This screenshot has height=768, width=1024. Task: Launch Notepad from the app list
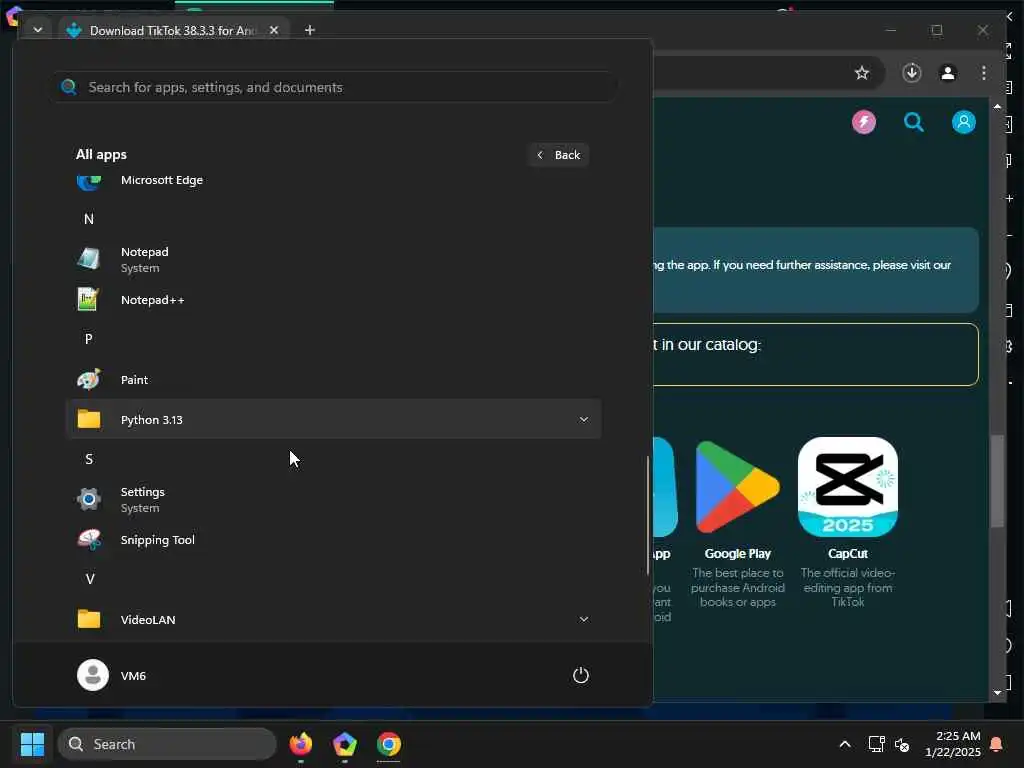(333, 259)
